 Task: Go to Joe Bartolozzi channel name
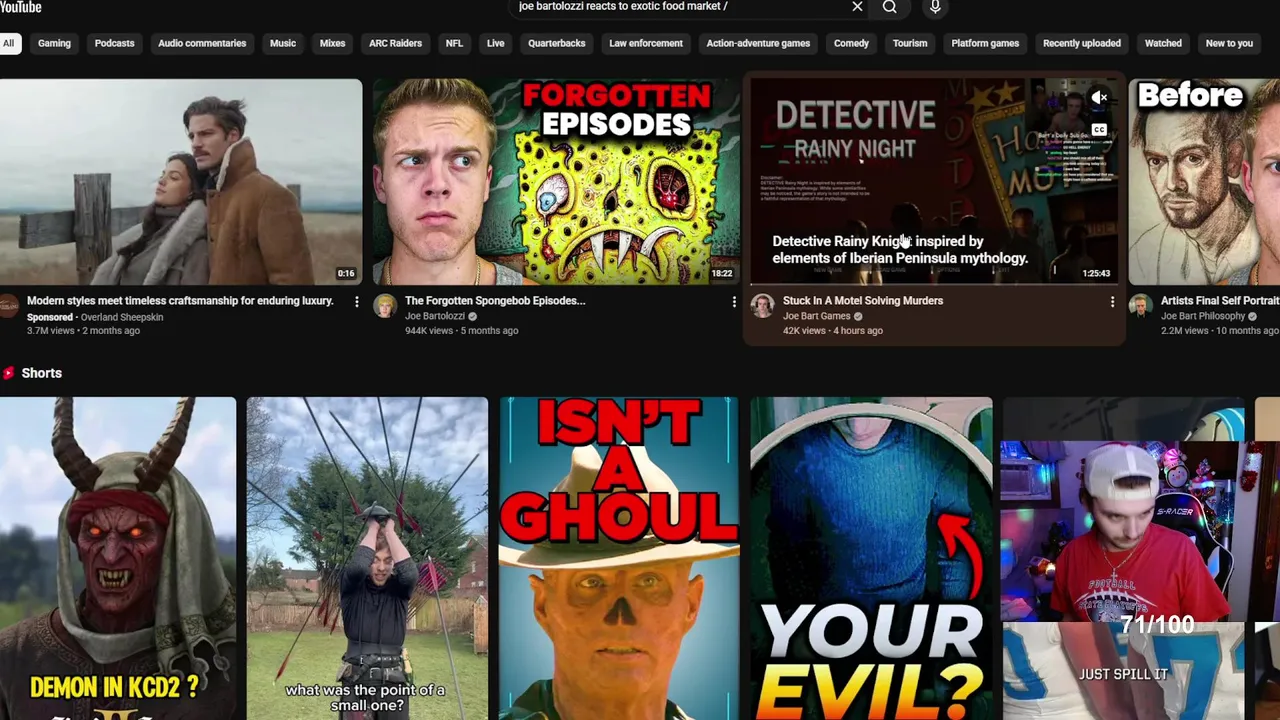point(435,316)
